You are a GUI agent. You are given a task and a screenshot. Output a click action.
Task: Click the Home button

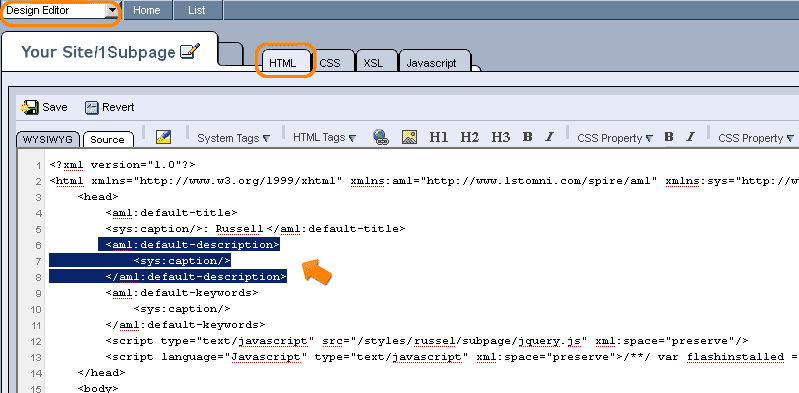[147, 10]
